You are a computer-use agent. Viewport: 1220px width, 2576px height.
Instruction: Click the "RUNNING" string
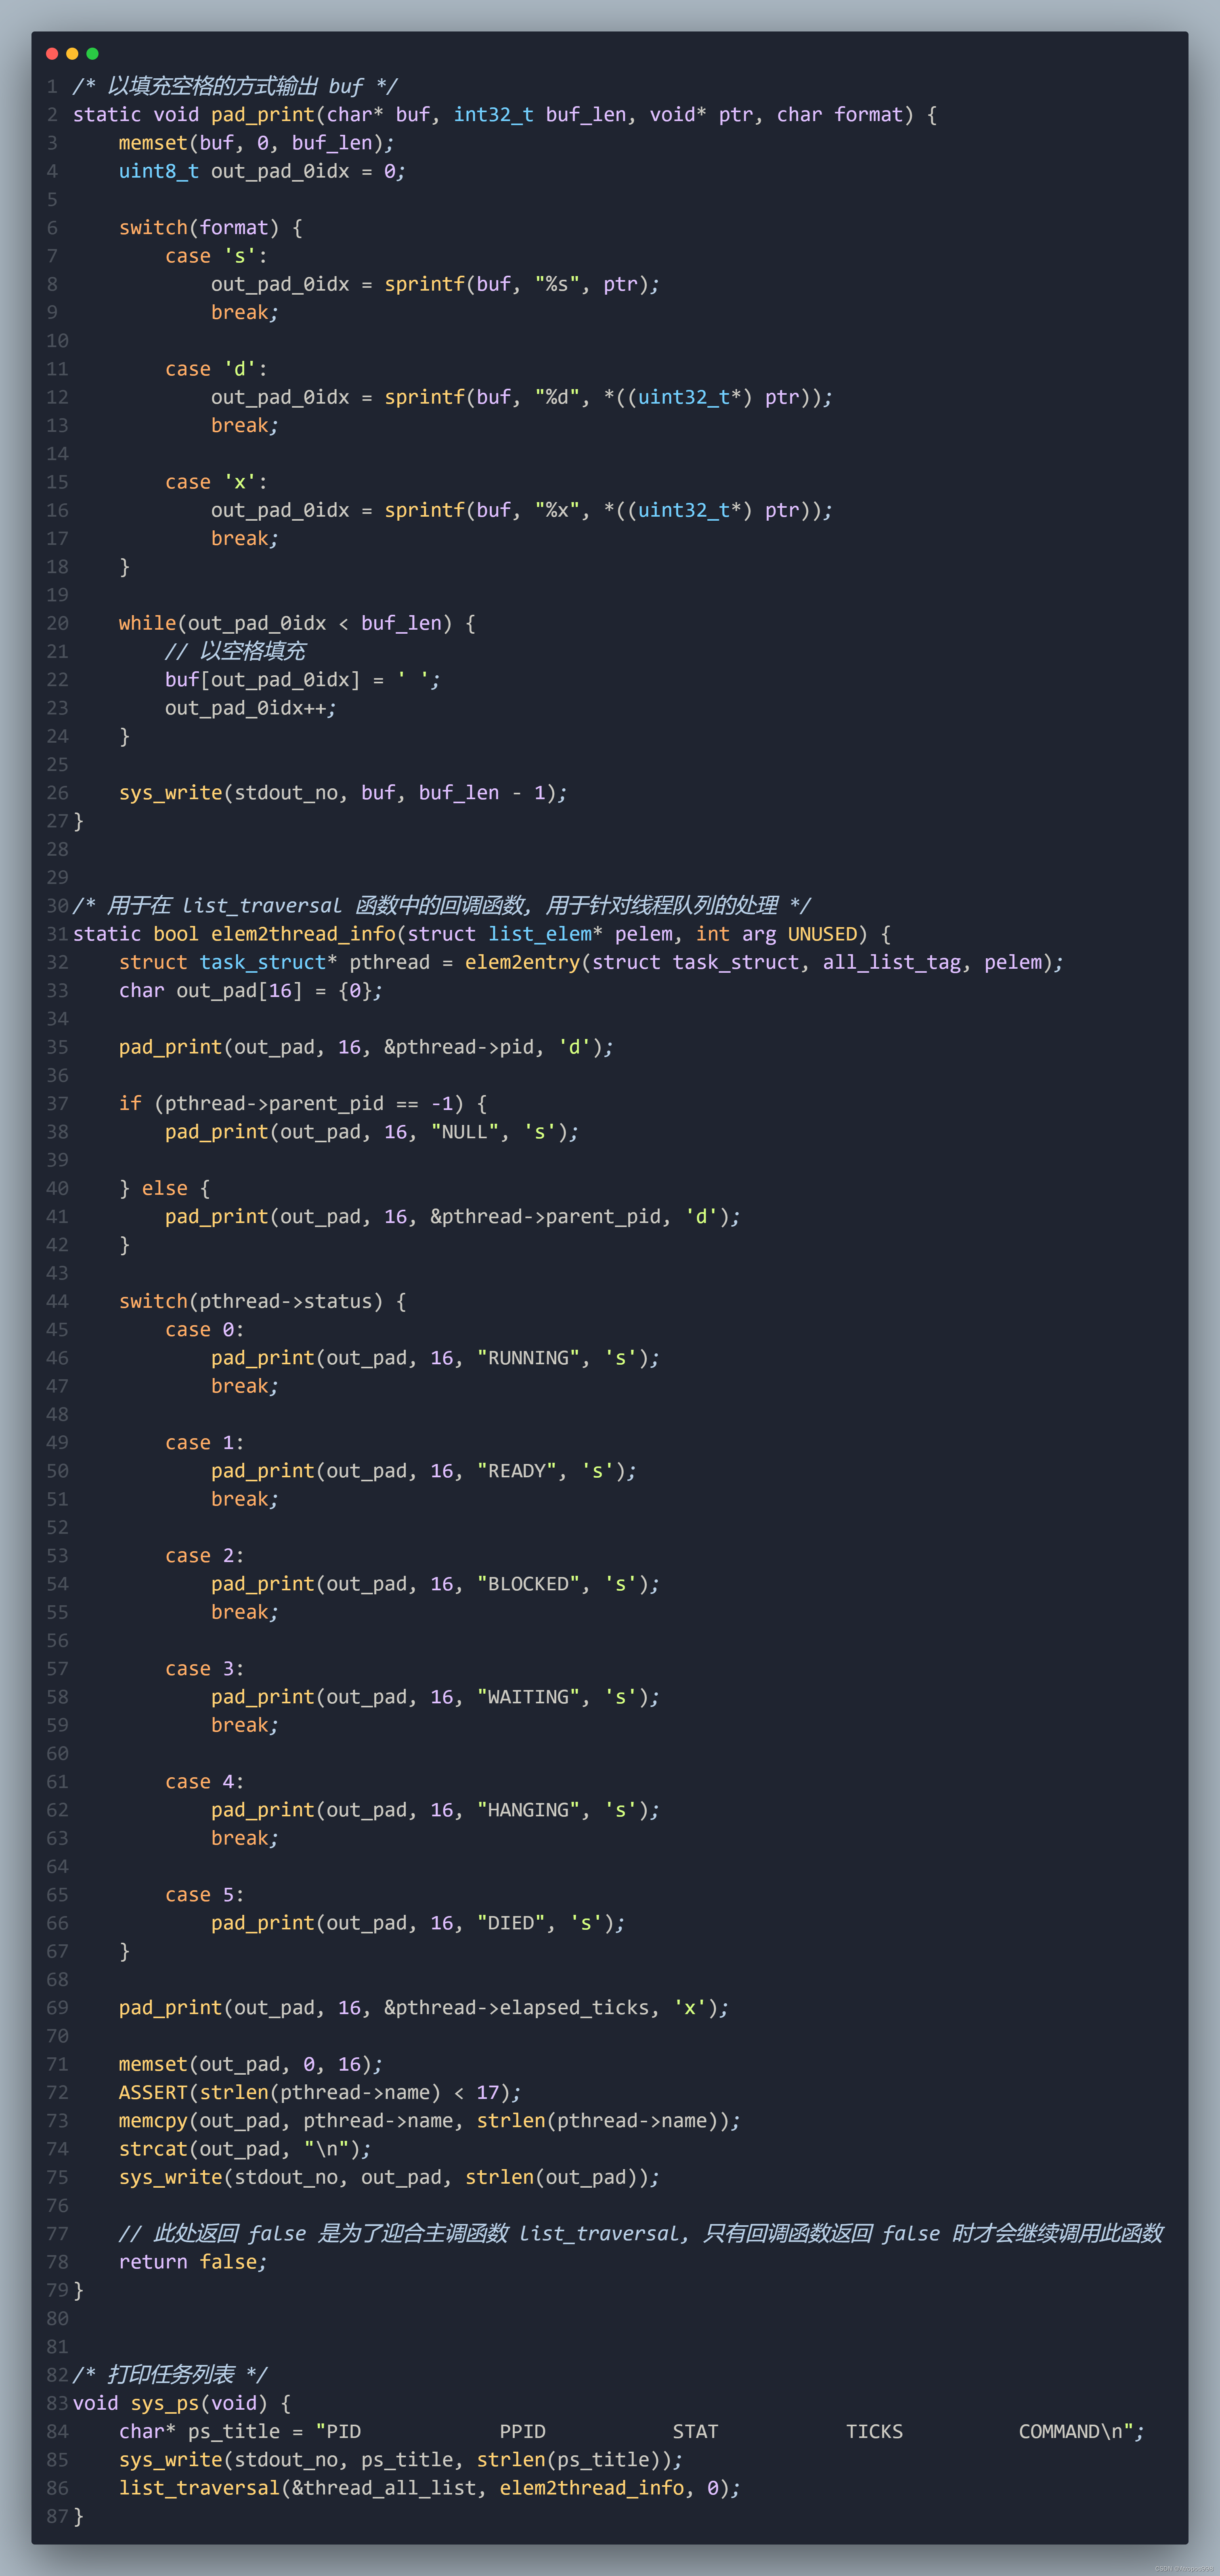pos(528,1358)
